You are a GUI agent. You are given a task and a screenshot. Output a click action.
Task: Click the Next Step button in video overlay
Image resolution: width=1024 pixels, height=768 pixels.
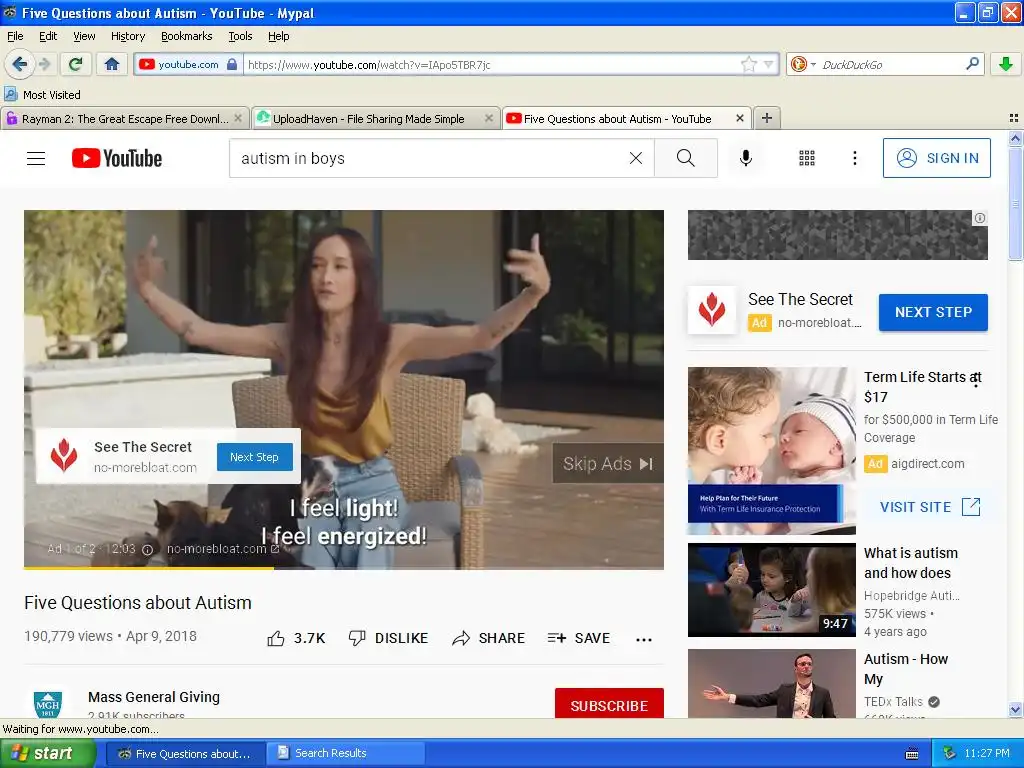[254, 457]
